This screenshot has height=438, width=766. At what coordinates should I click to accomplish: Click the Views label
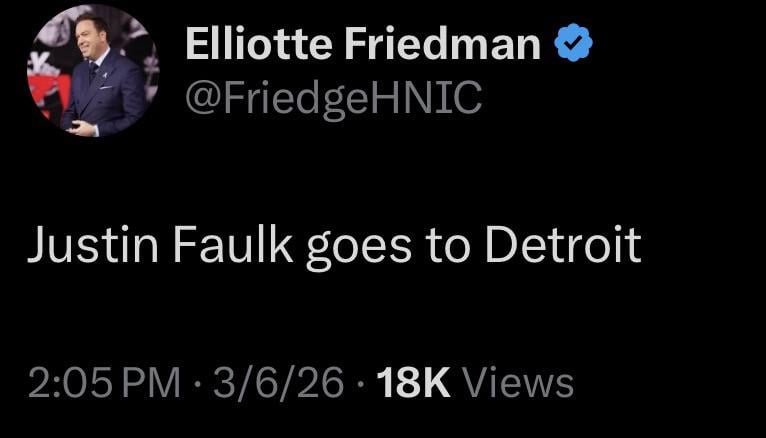point(519,382)
